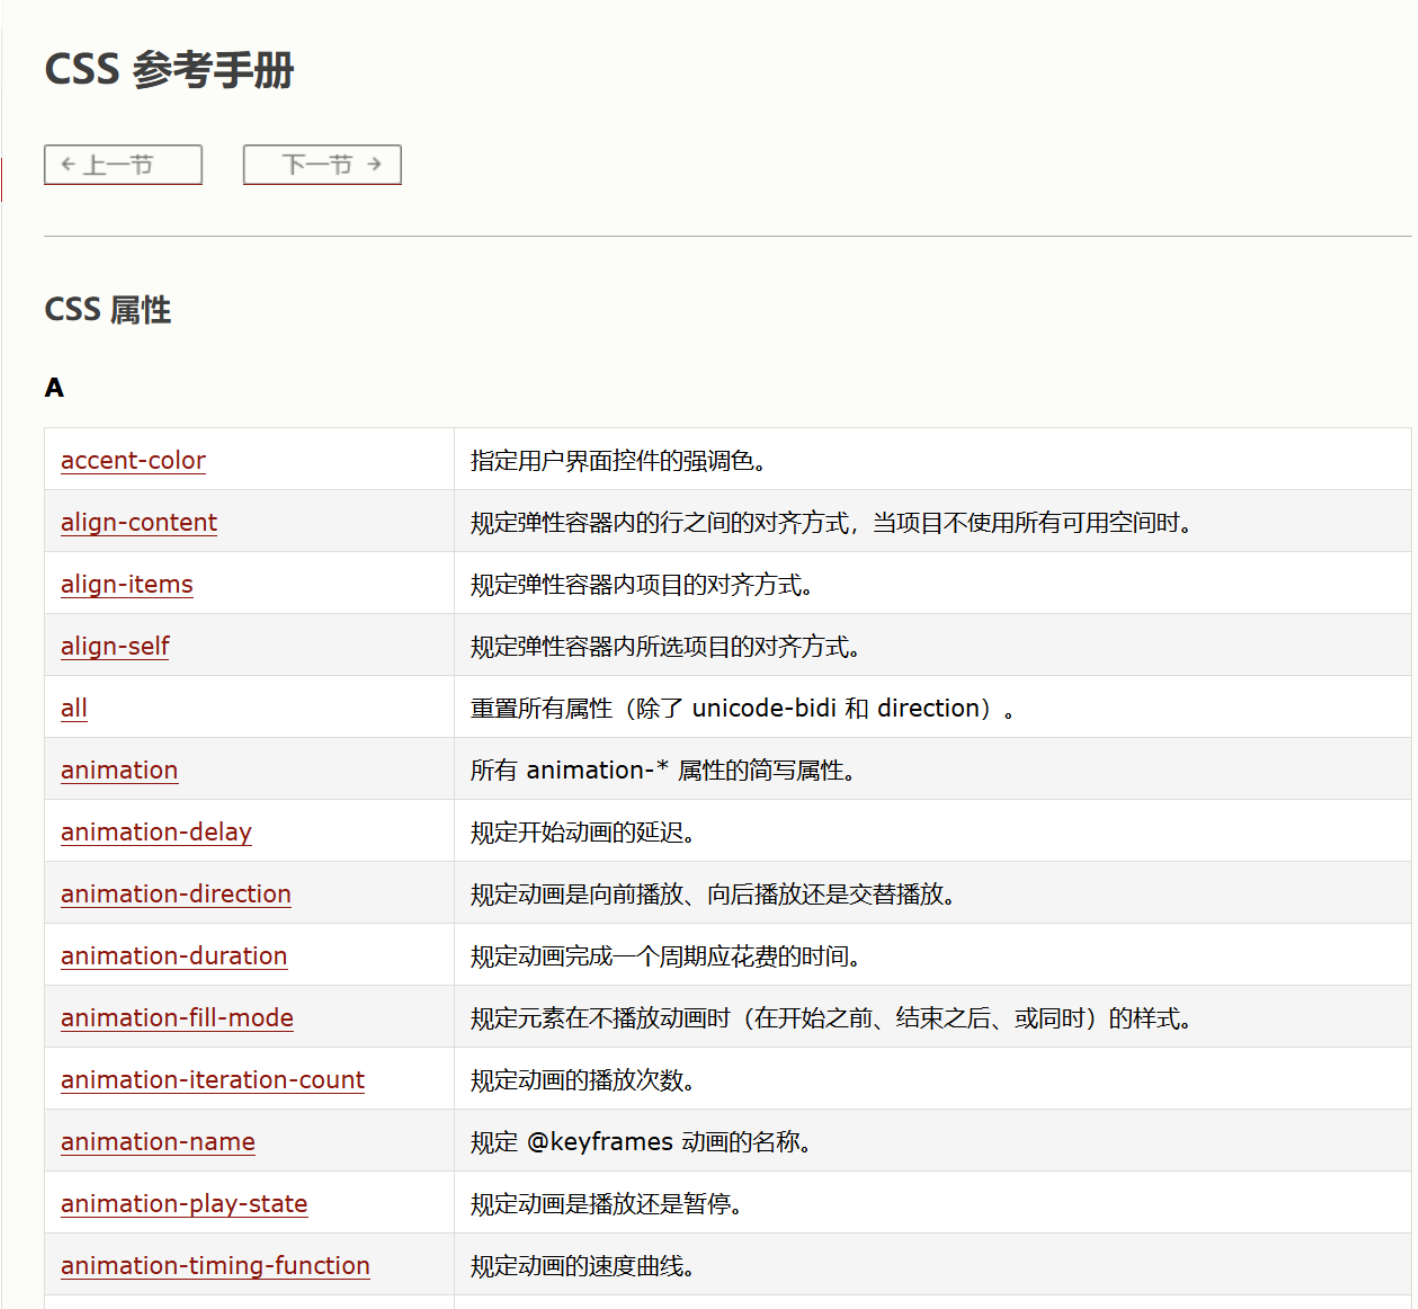The height and width of the screenshot is (1309, 1418).
Task: Open the animation shorthand property page
Action: (118, 770)
